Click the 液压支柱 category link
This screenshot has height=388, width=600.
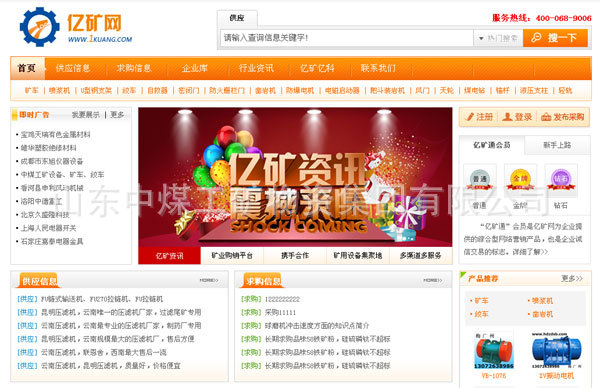click(534, 91)
